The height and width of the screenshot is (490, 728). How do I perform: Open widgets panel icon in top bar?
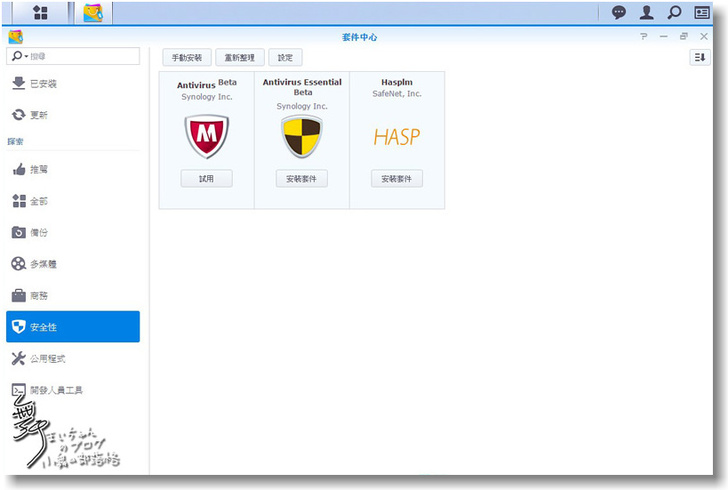point(702,13)
